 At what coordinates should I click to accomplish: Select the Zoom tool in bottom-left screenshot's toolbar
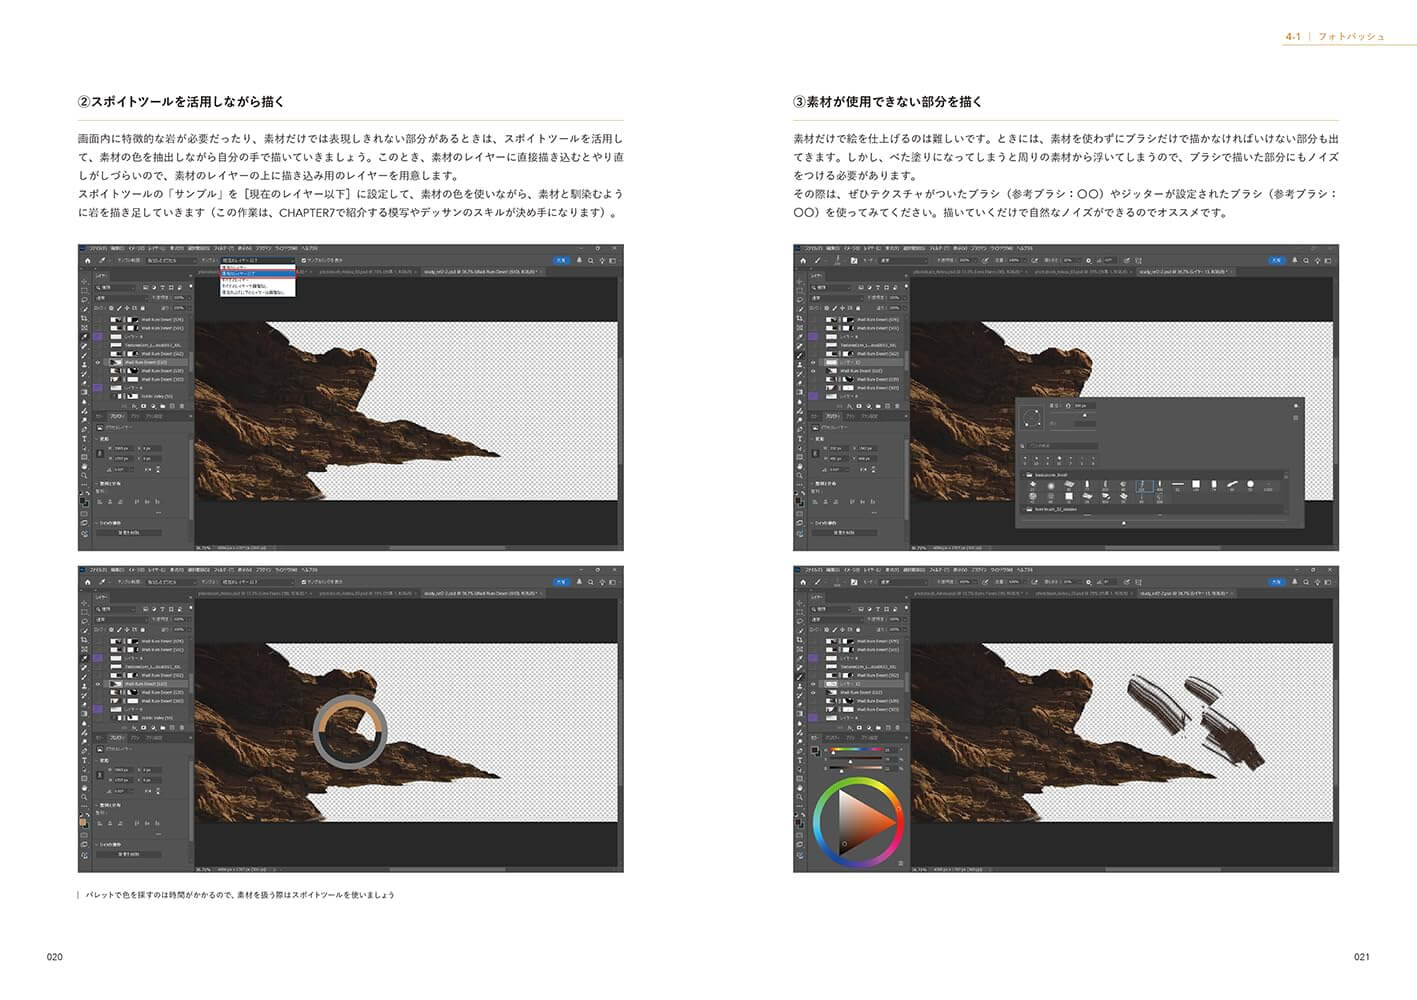coord(85,797)
